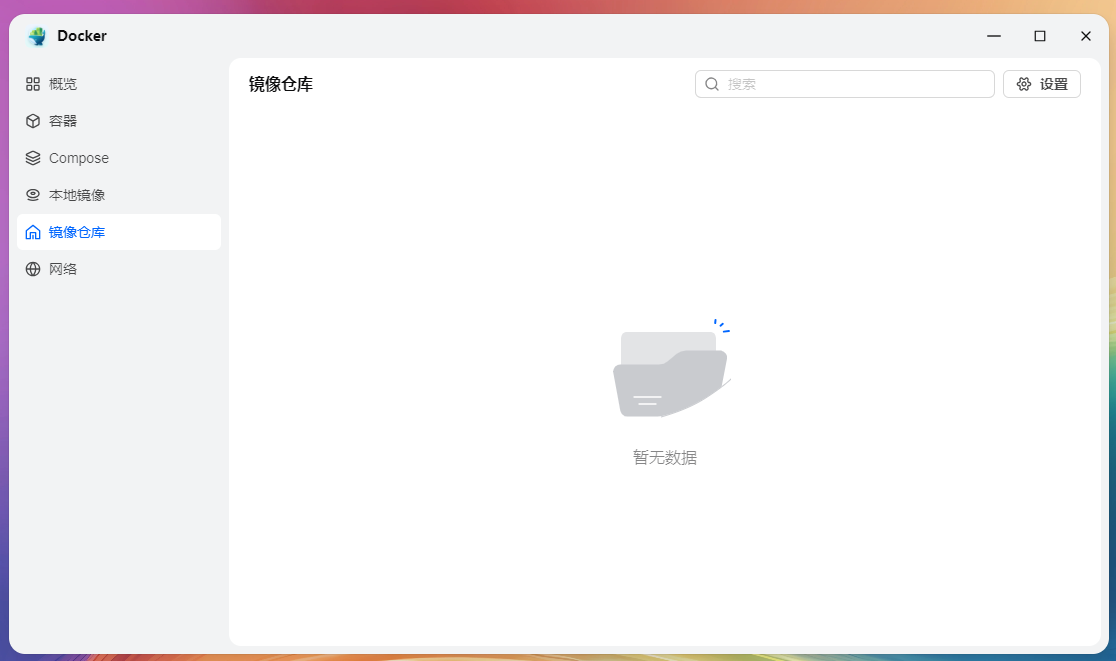Viewport: 1116px width, 661px height.
Task: Open the 设置 settings button
Action: coord(1041,84)
